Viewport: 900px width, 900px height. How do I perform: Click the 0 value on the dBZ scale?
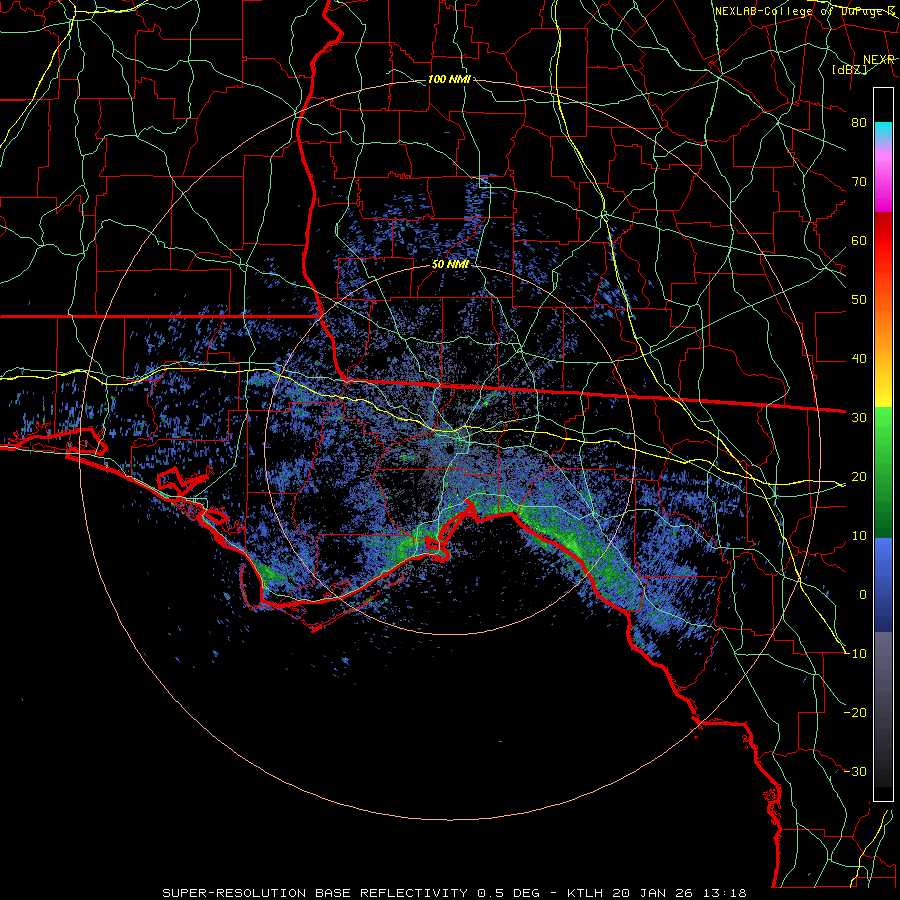[x=863, y=595]
